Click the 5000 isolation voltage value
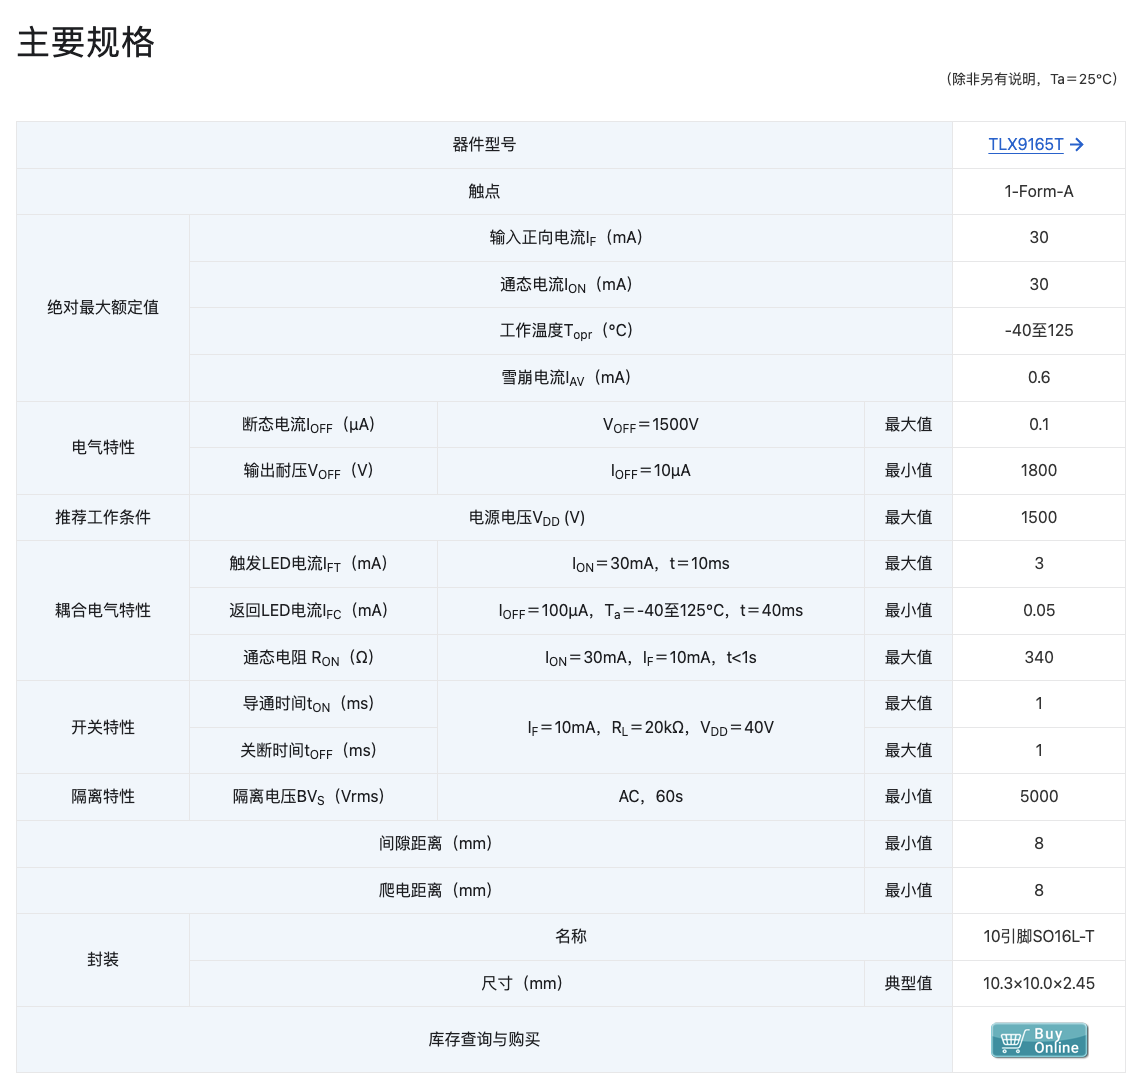This screenshot has height=1090, width=1142. [1038, 797]
